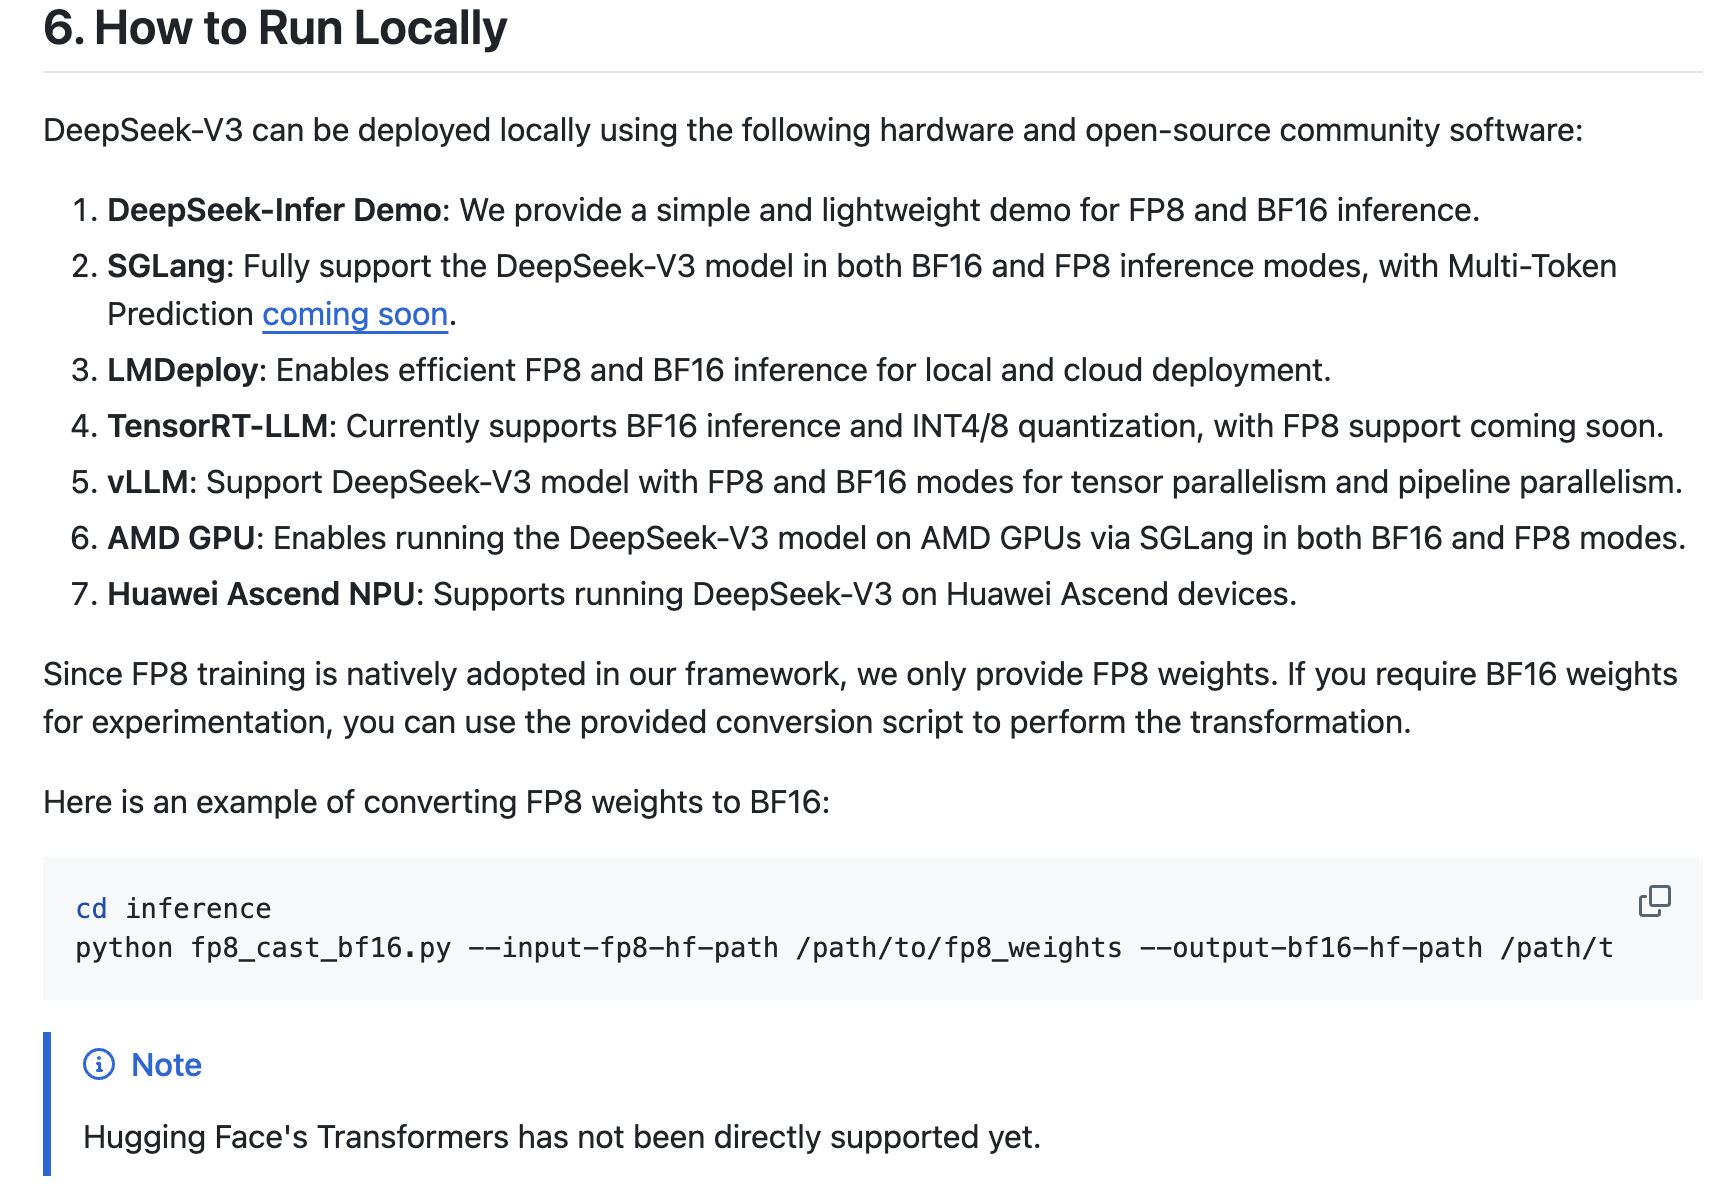The height and width of the screenshot is (1192, 1728).
Task: Click the Note info circle icon
Action: tap(99, 1065)
